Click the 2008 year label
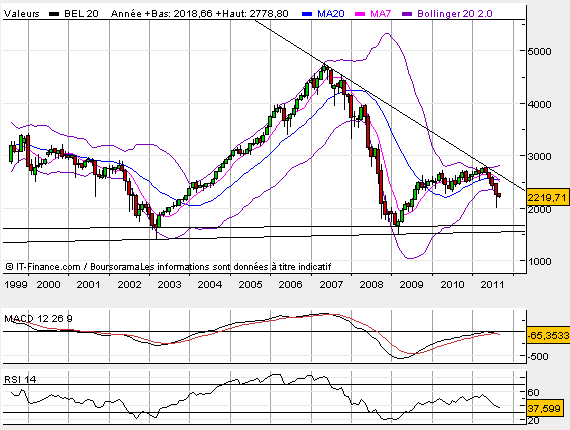Screen dimensions: 570x430 [x=371, y=285]
